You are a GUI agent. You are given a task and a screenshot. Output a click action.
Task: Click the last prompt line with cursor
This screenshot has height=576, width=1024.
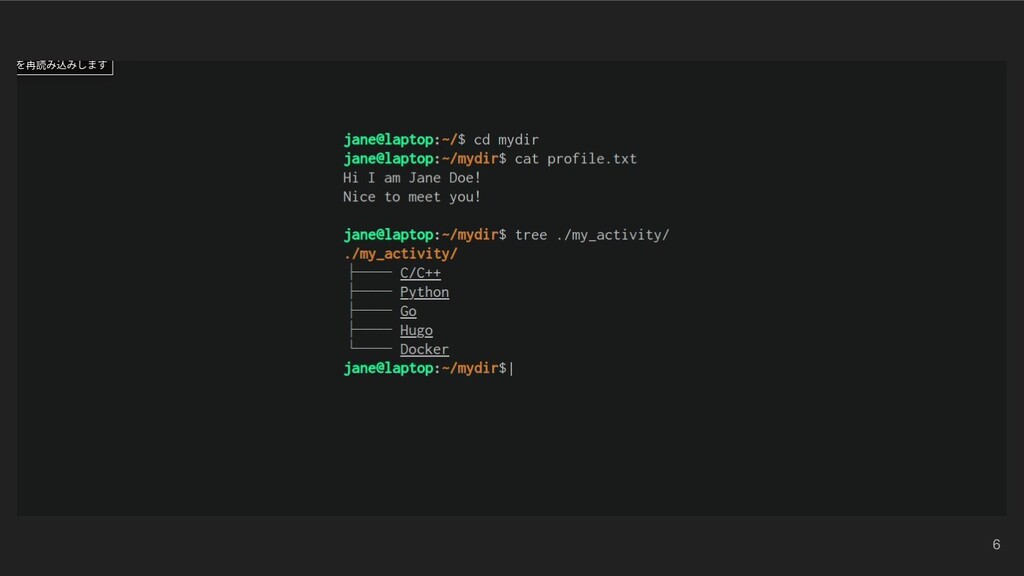pos(428,368)
